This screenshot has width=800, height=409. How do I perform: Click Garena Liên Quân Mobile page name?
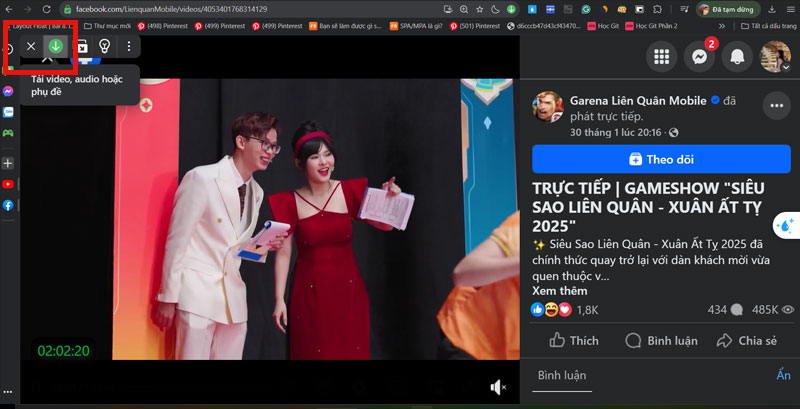638,100
